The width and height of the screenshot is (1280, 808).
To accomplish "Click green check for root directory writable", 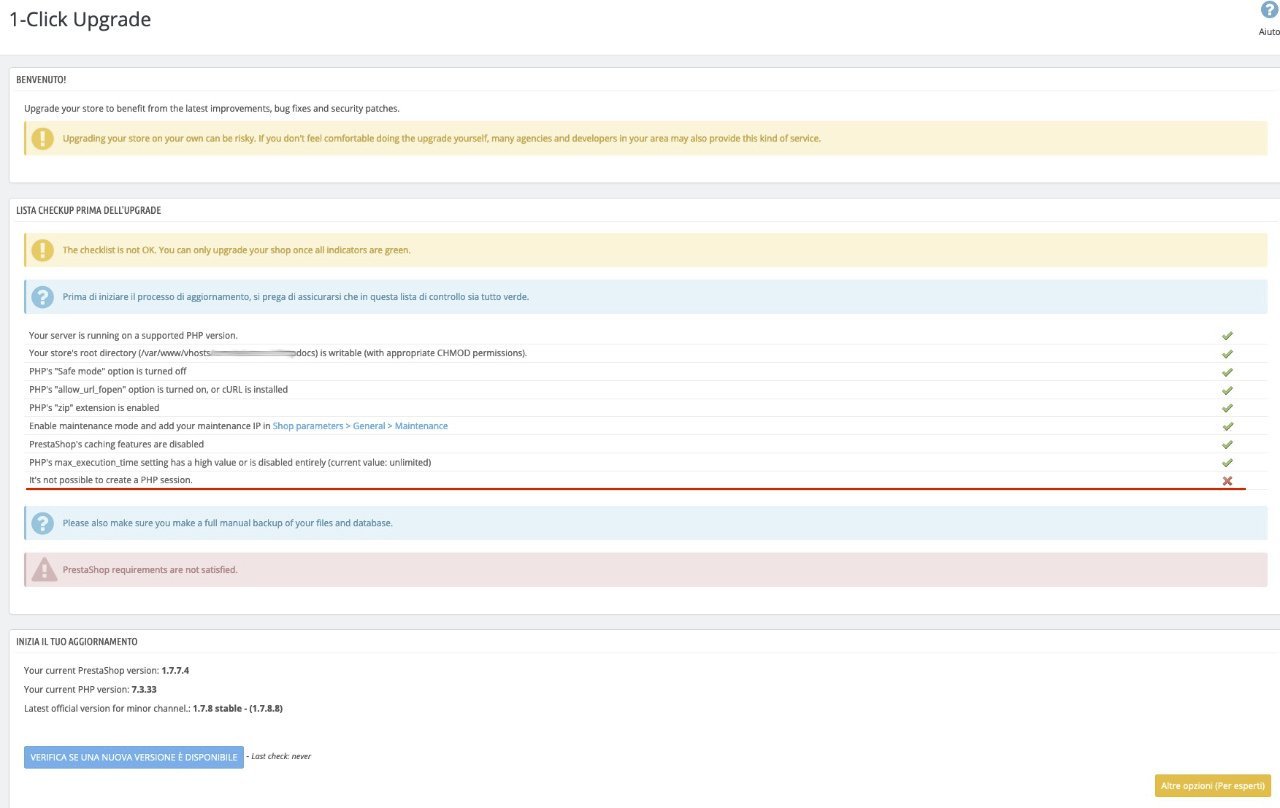I will (x=1227, y=354).
